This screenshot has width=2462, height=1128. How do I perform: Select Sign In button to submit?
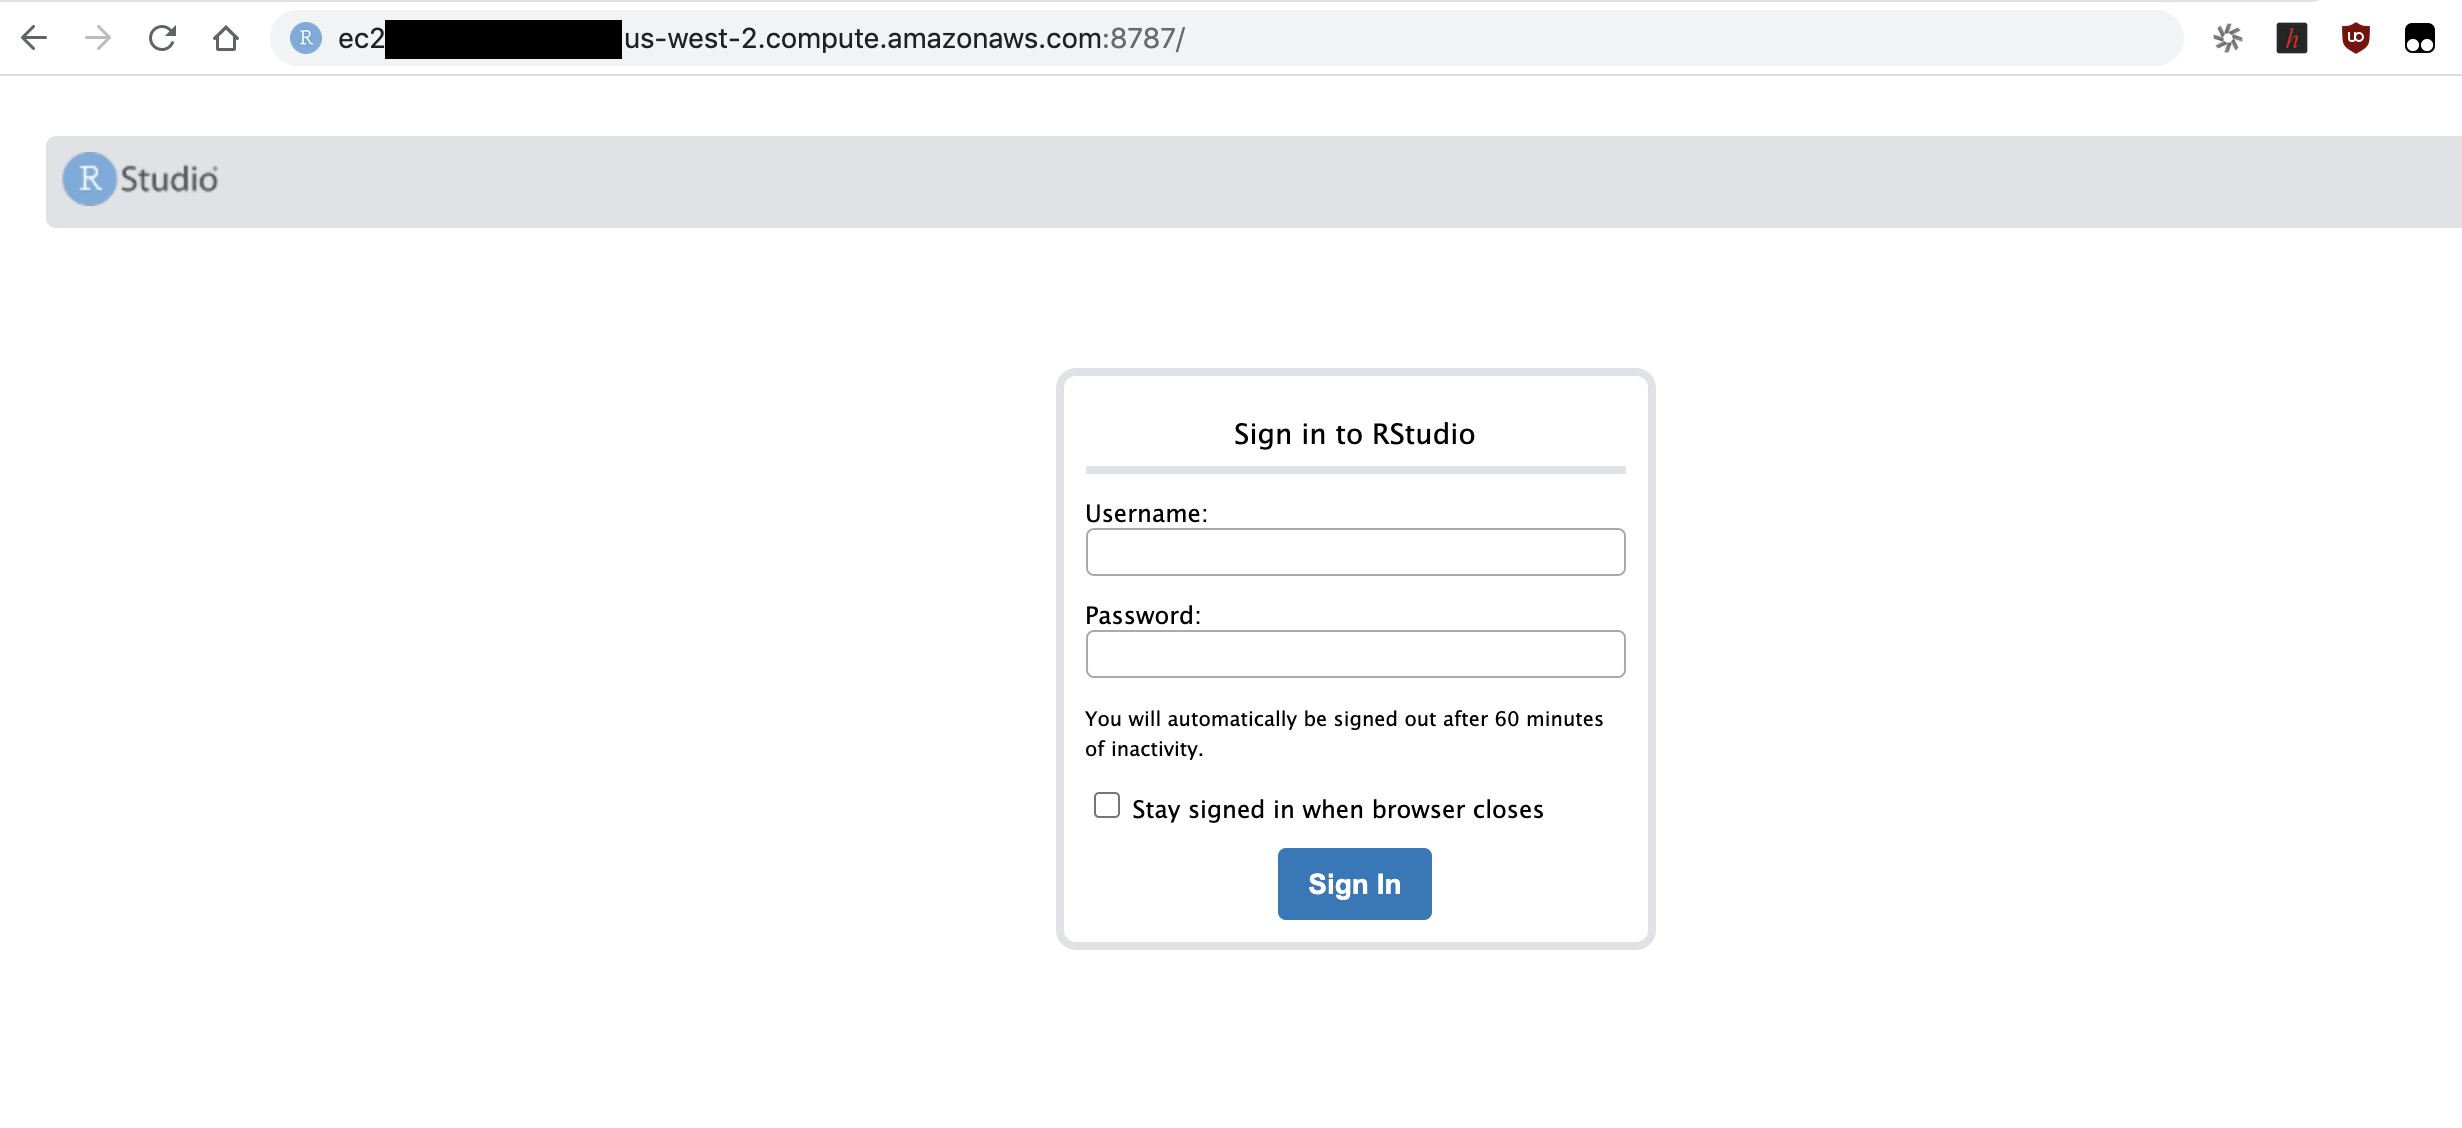point(1353,883)
